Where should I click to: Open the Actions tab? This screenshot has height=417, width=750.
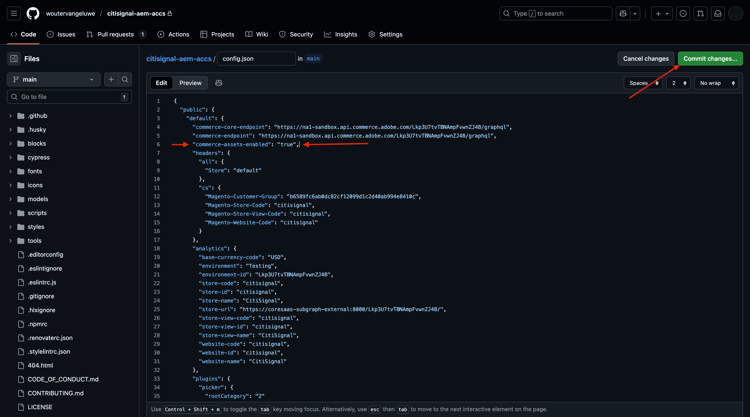click(x=173, y=34)
